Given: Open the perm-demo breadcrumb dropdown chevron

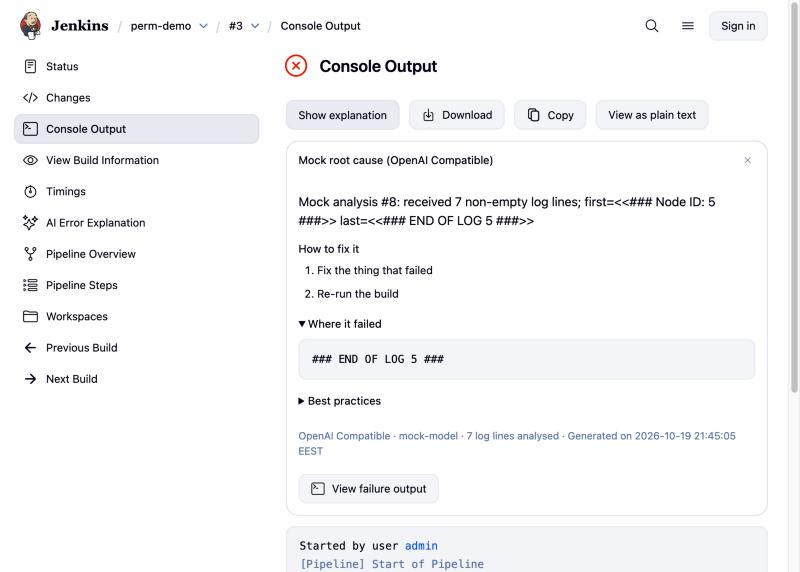Looking at the screenshot, I should pyautogui.click(x=204, y=26).
